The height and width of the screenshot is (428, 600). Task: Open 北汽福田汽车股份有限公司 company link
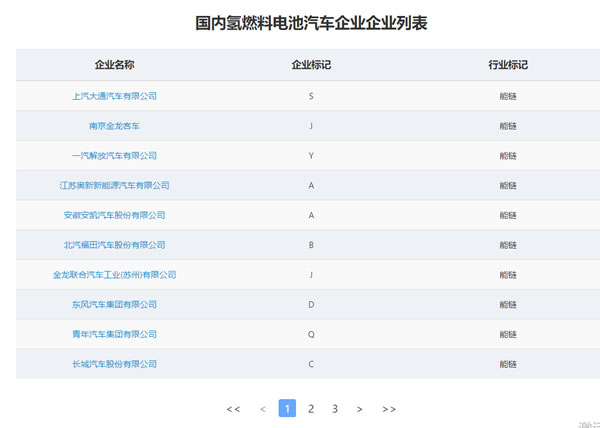(x=114, y=245)
